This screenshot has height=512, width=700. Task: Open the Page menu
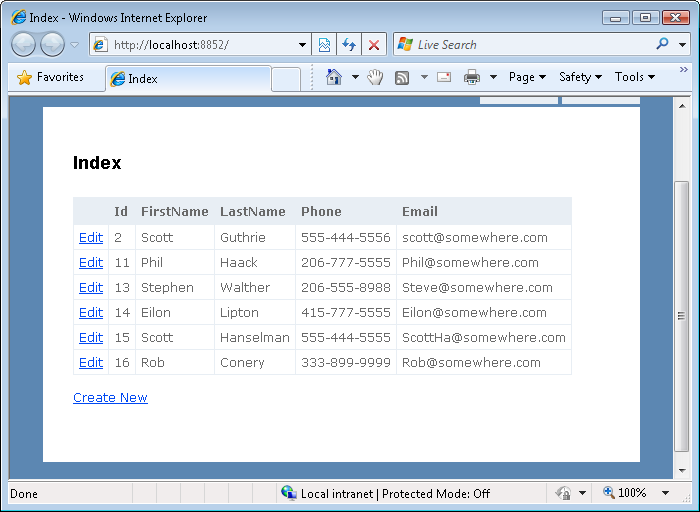point(527,77)
